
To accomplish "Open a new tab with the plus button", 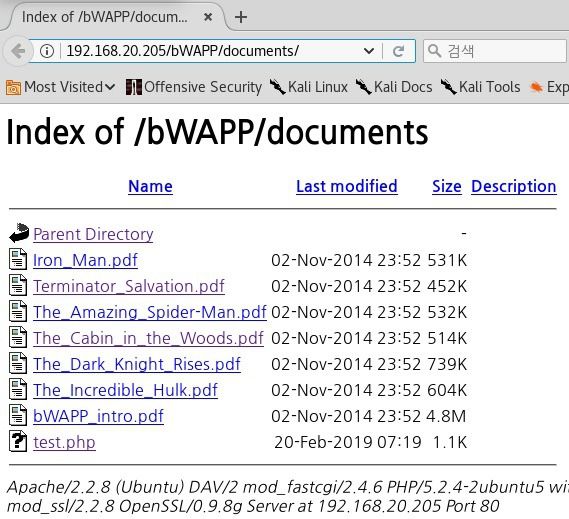I will tap(241, 17).
